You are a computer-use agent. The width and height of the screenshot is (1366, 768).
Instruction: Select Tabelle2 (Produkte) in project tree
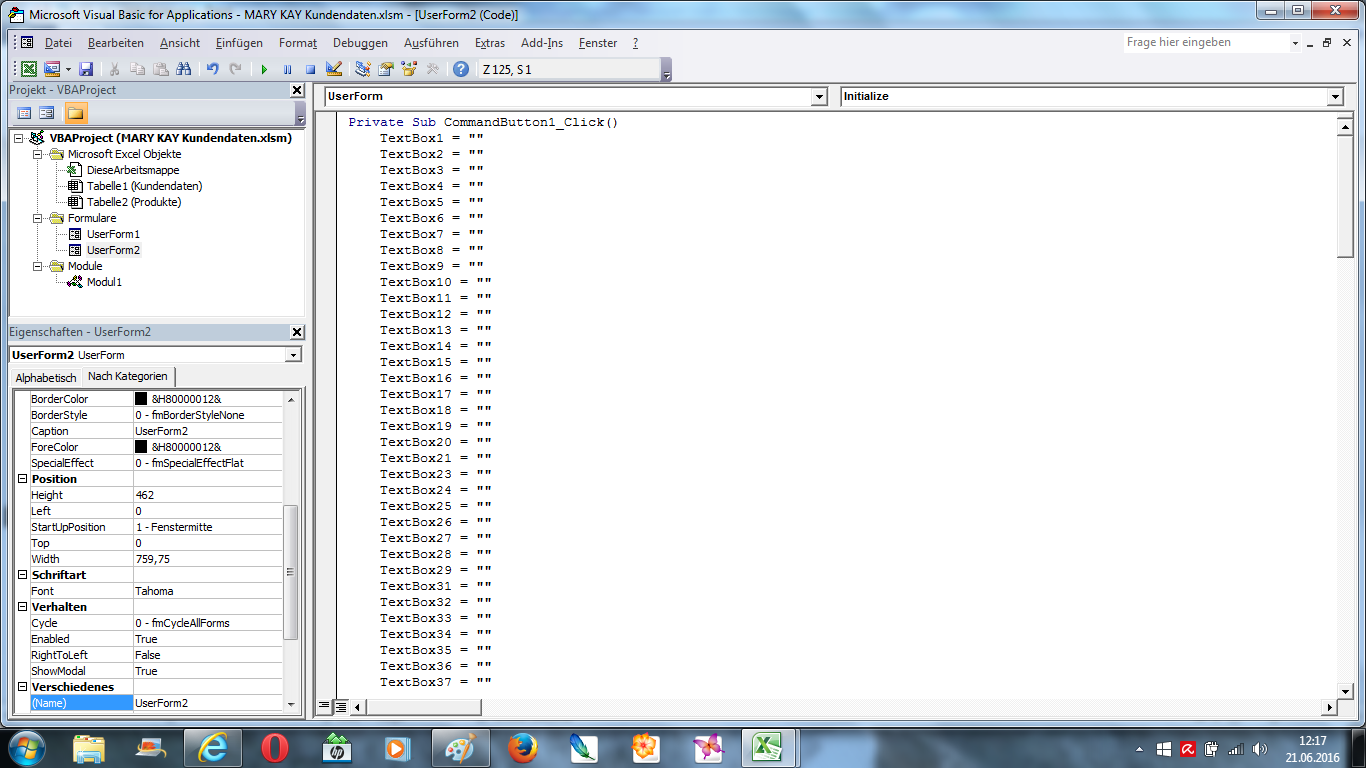[x=134, y=202]
